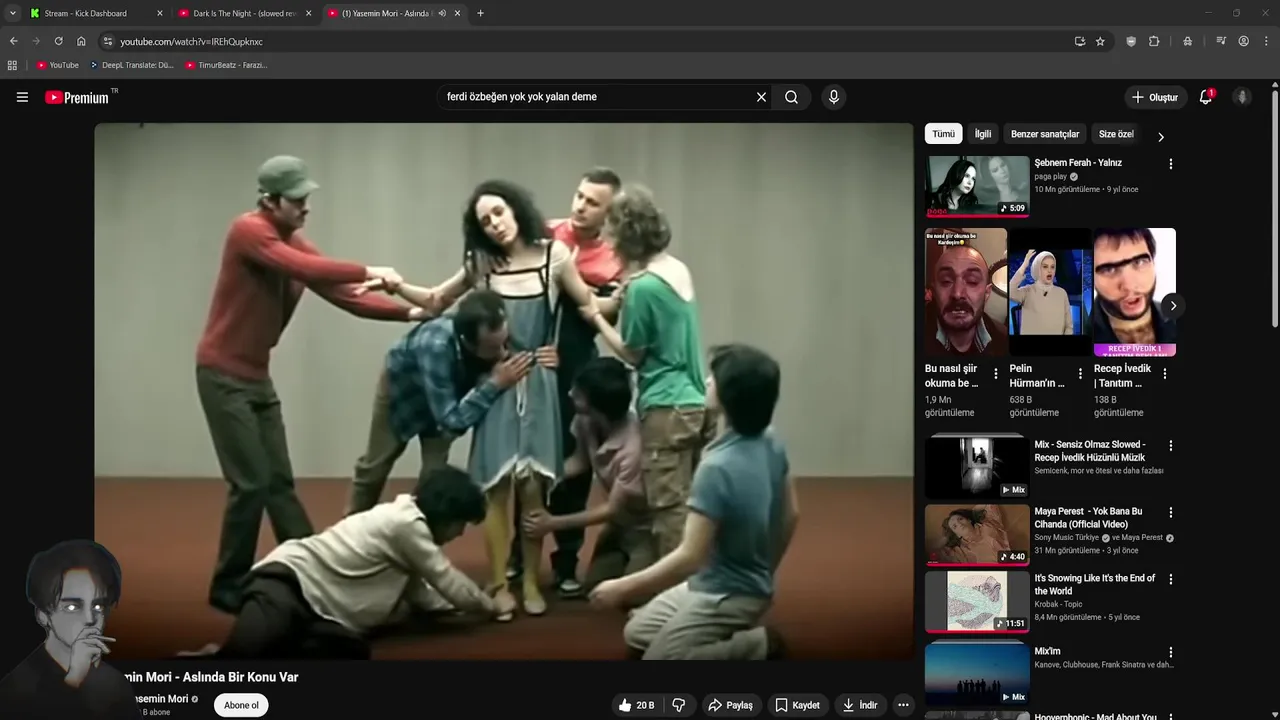The width and height of the screenshot is (1280, 720).
Task: Open more actions under the video
Action: click(903, 705)
